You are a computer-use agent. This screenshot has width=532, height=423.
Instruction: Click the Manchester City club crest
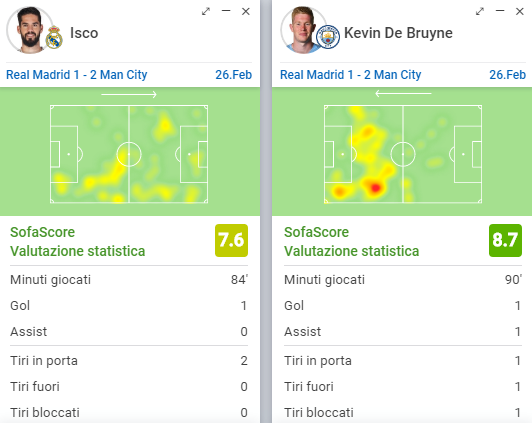(x=328, y=37)
